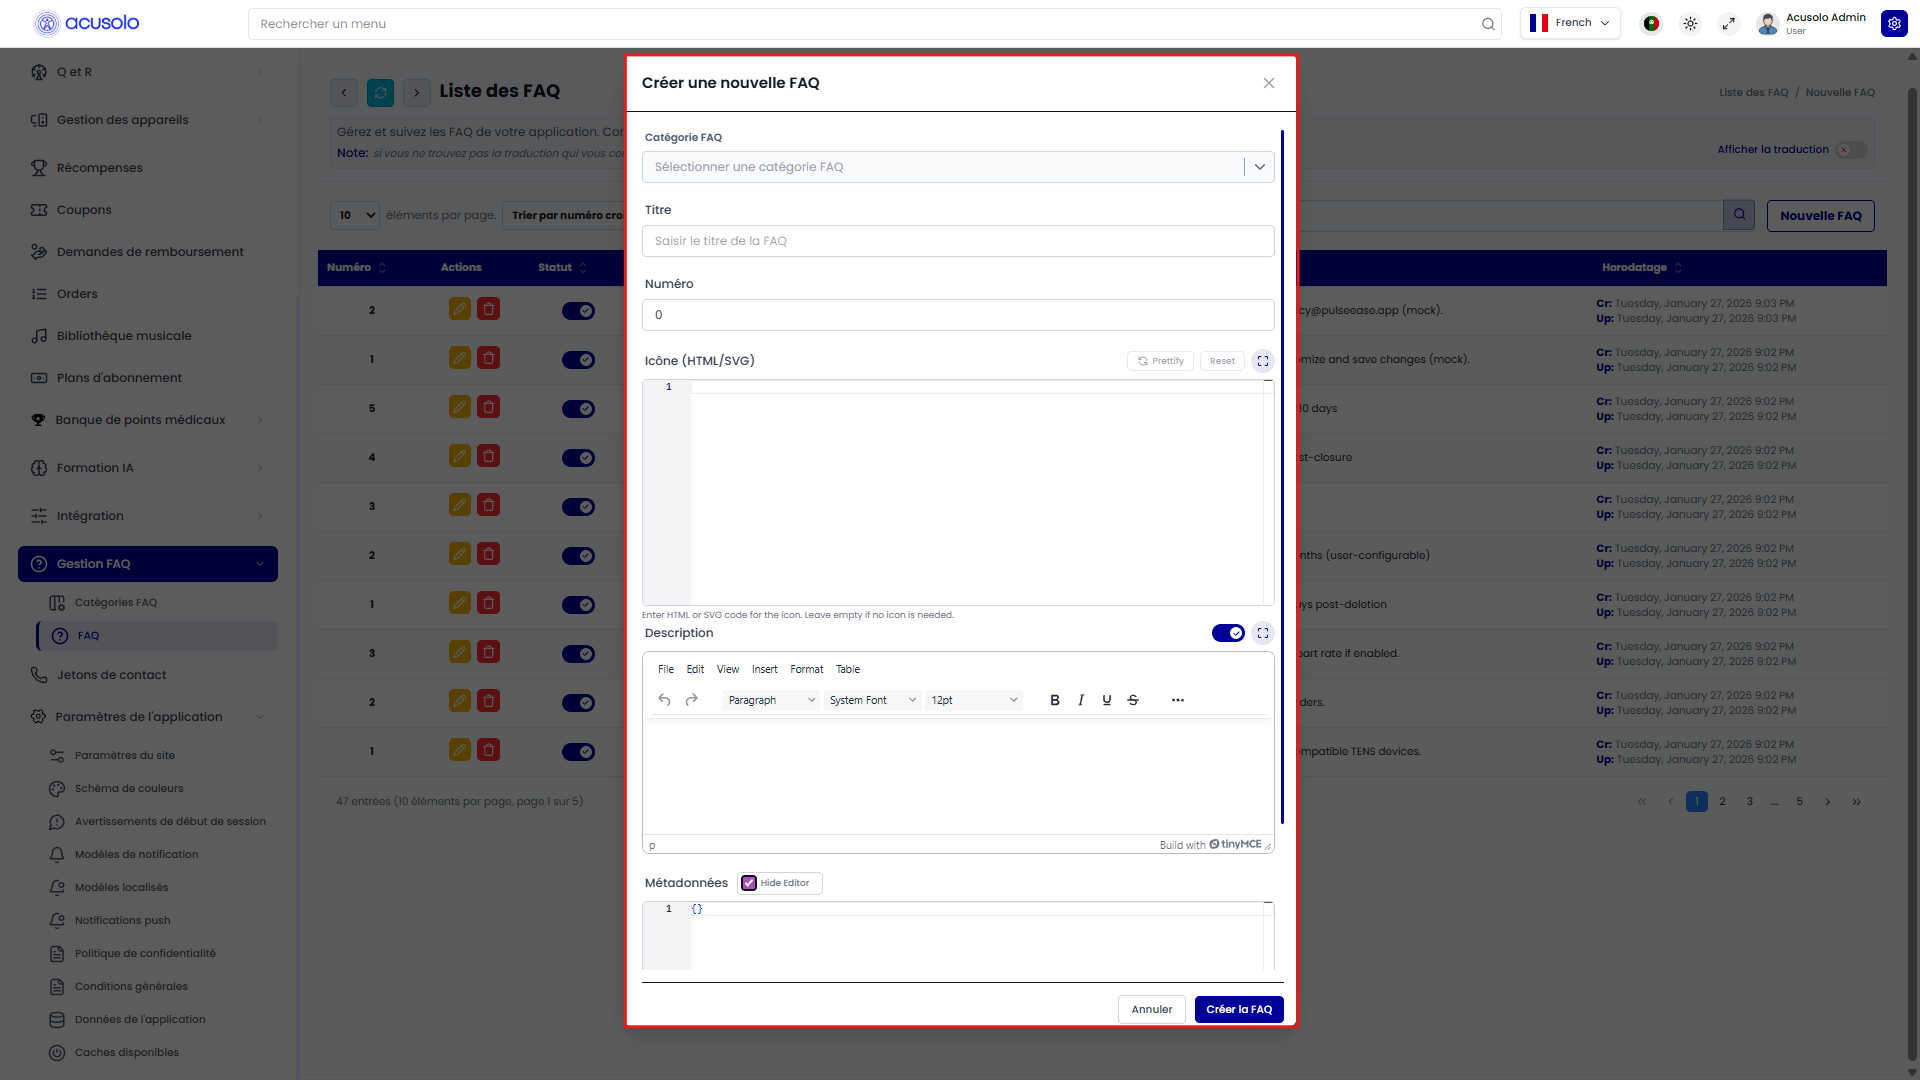Viewport: 1920px width, 1080px height.
Task: Click the Créer la FAQ button
Action: click(x=1239, y=1009)
